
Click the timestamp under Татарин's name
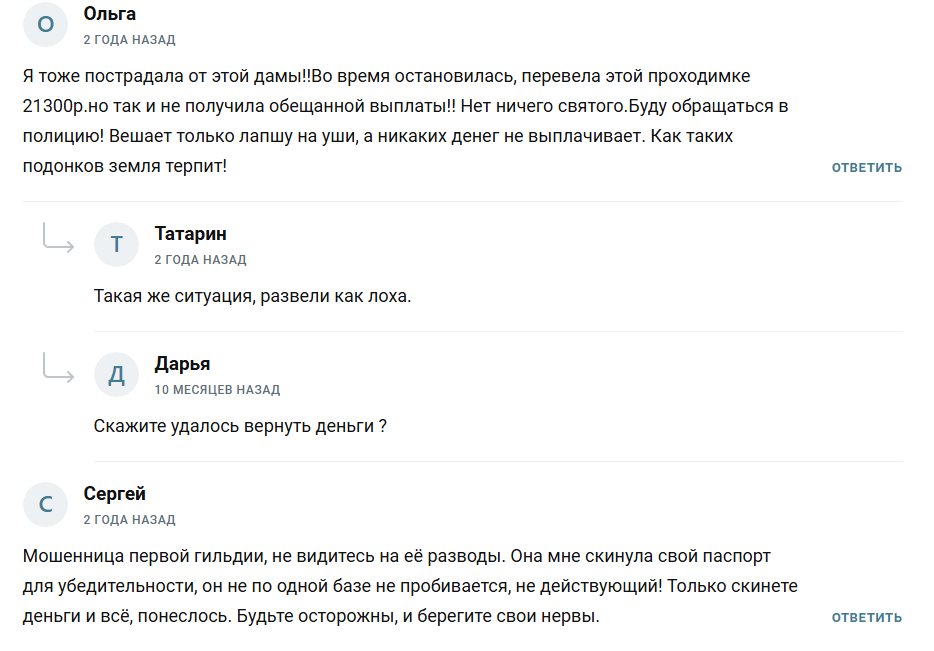coord(200,260)
